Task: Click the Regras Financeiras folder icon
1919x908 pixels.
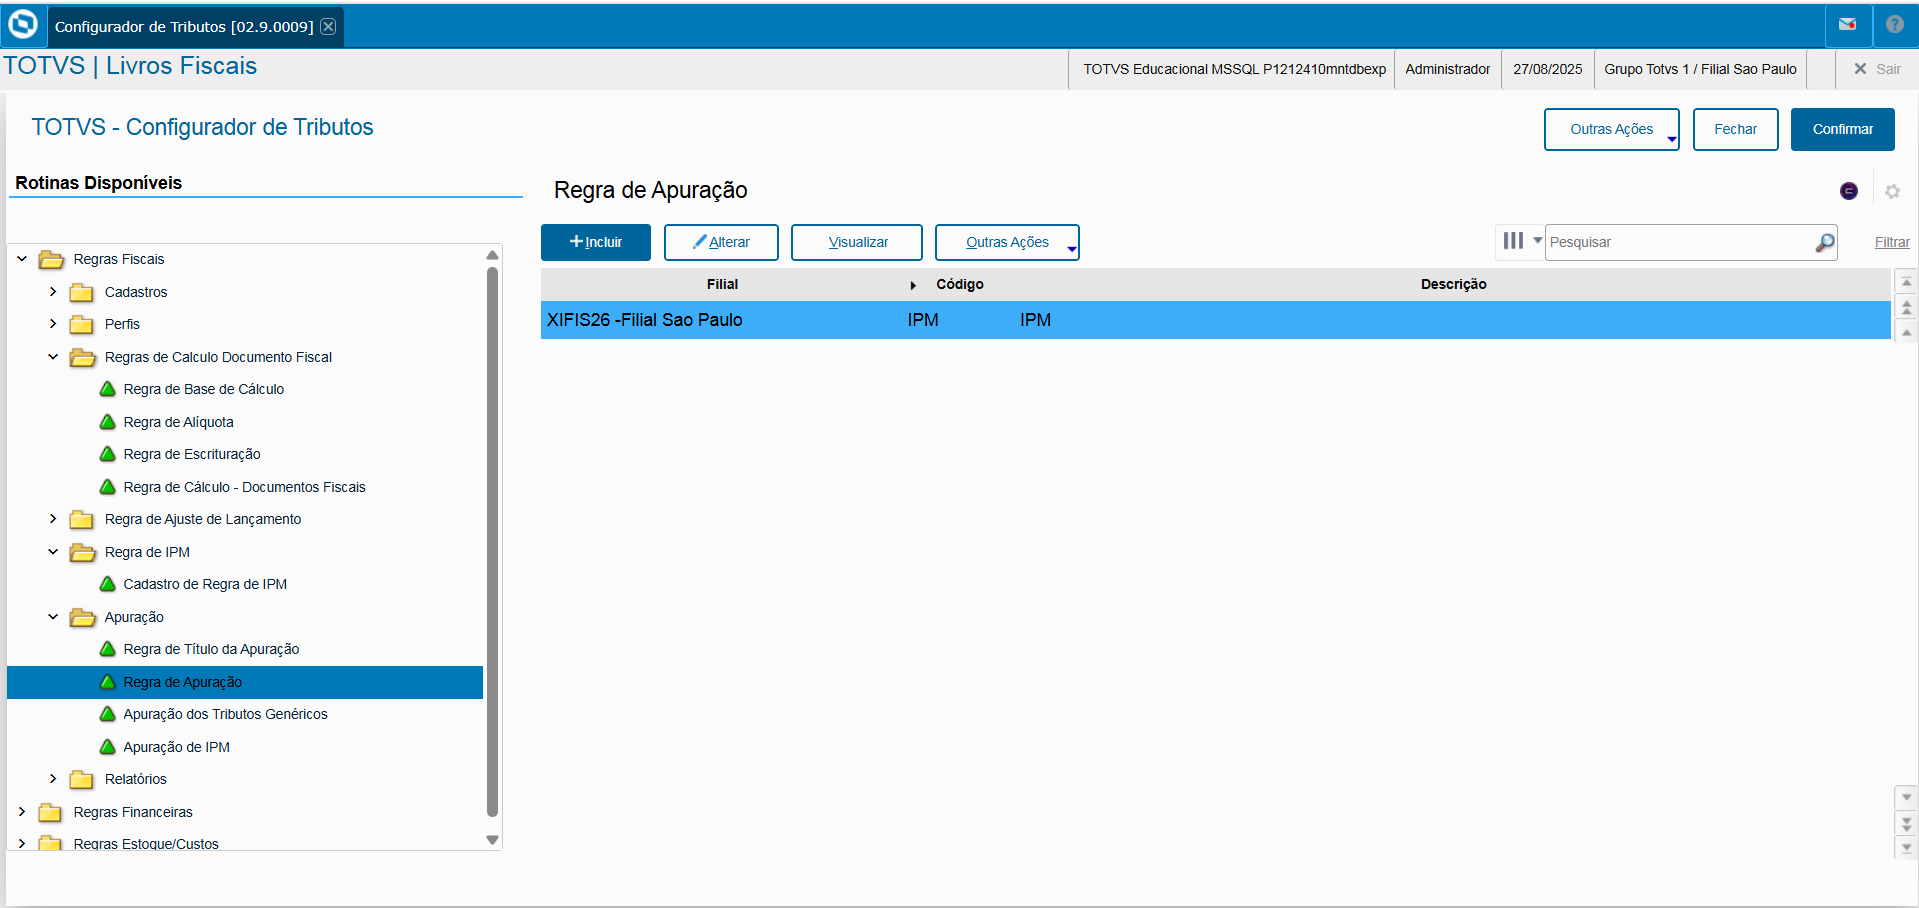Action: (x=50, y=812)
